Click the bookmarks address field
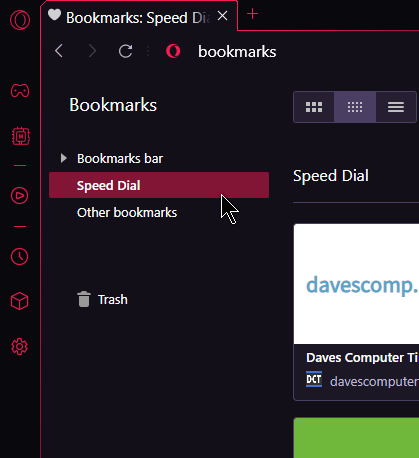Image resolution: width=419 pixels, height=458 pixels. point(237,52)
